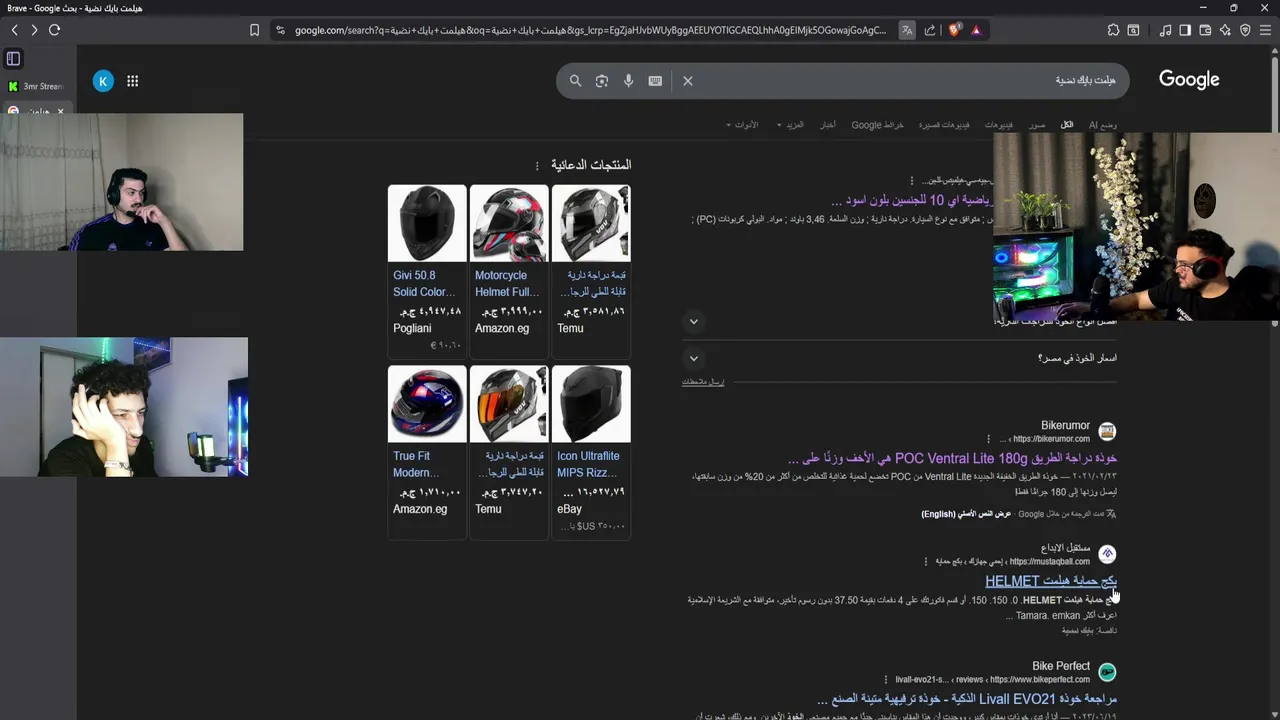Switch to the News results tab
The height and width of the screenshot is (720, 1280).
click(x=828, y=125)
